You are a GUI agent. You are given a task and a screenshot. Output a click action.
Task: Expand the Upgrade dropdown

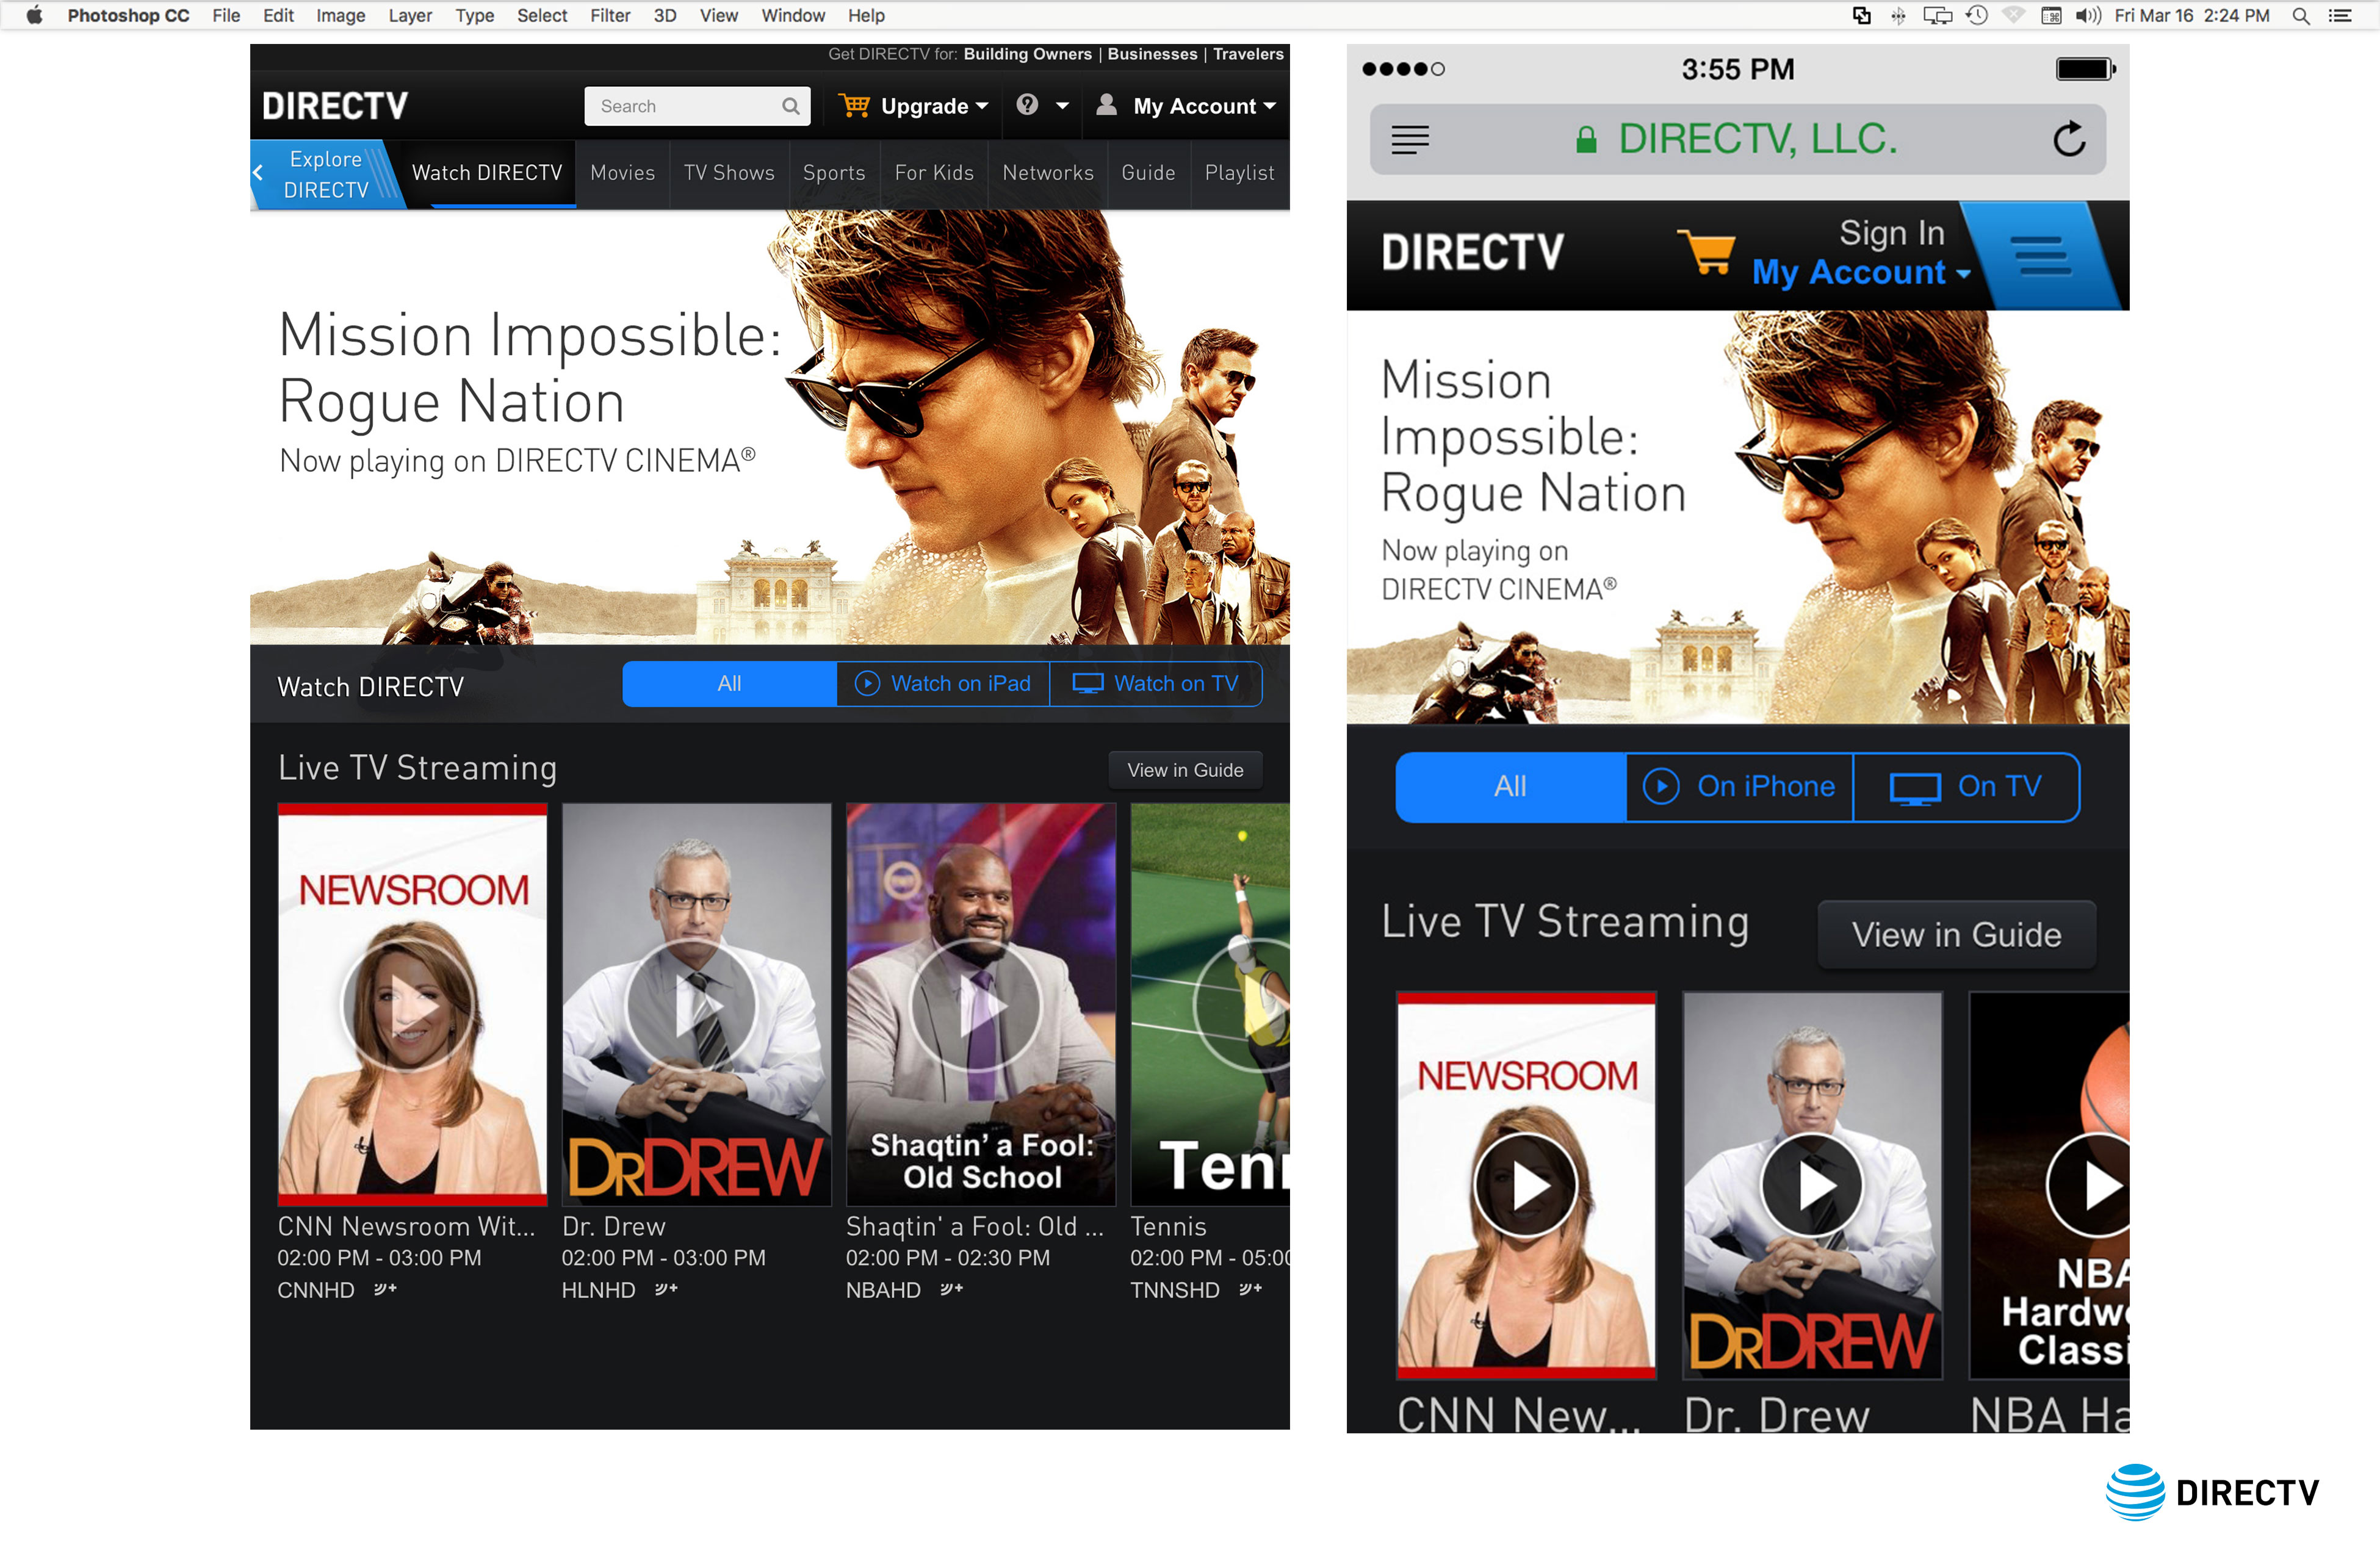pyautogui.click(x=982, y=106)
